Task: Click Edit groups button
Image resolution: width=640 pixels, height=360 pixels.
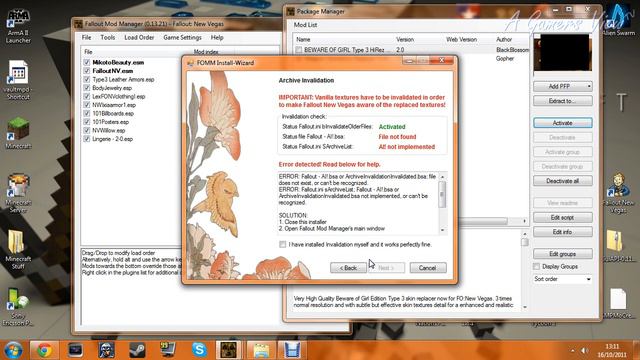Action: [562, 254]
